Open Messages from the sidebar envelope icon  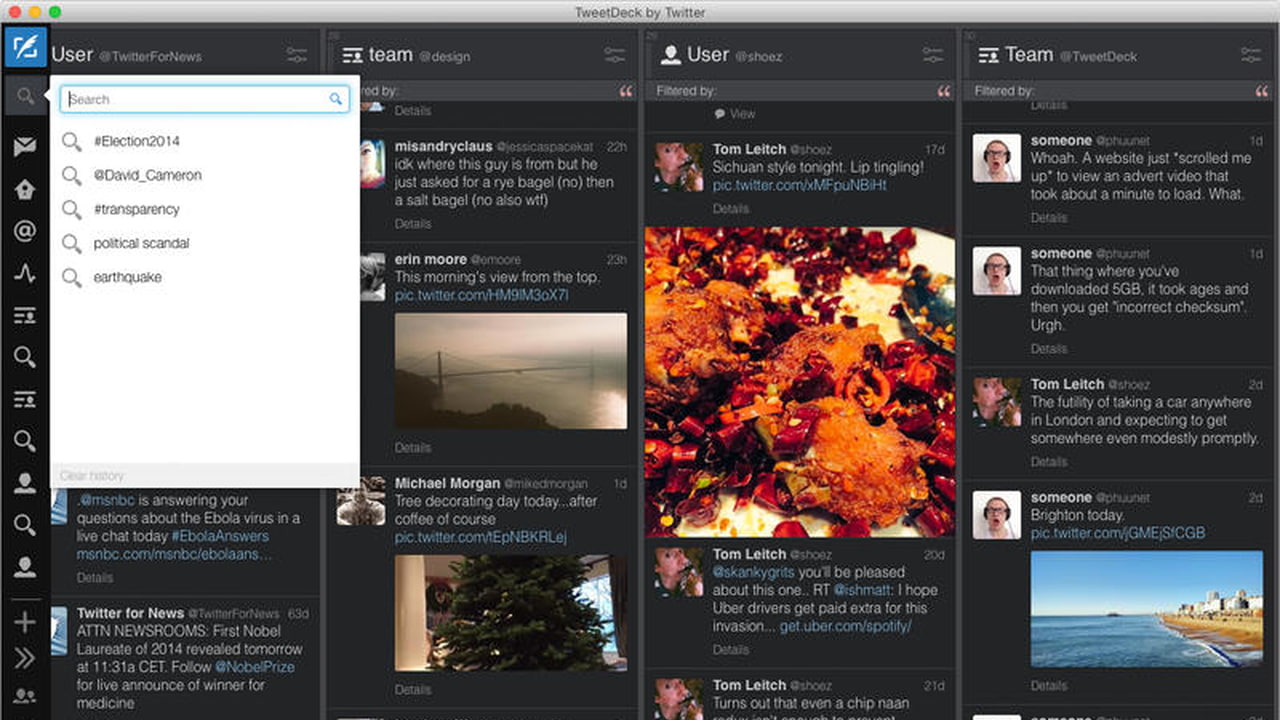click(x=25, y=147)
